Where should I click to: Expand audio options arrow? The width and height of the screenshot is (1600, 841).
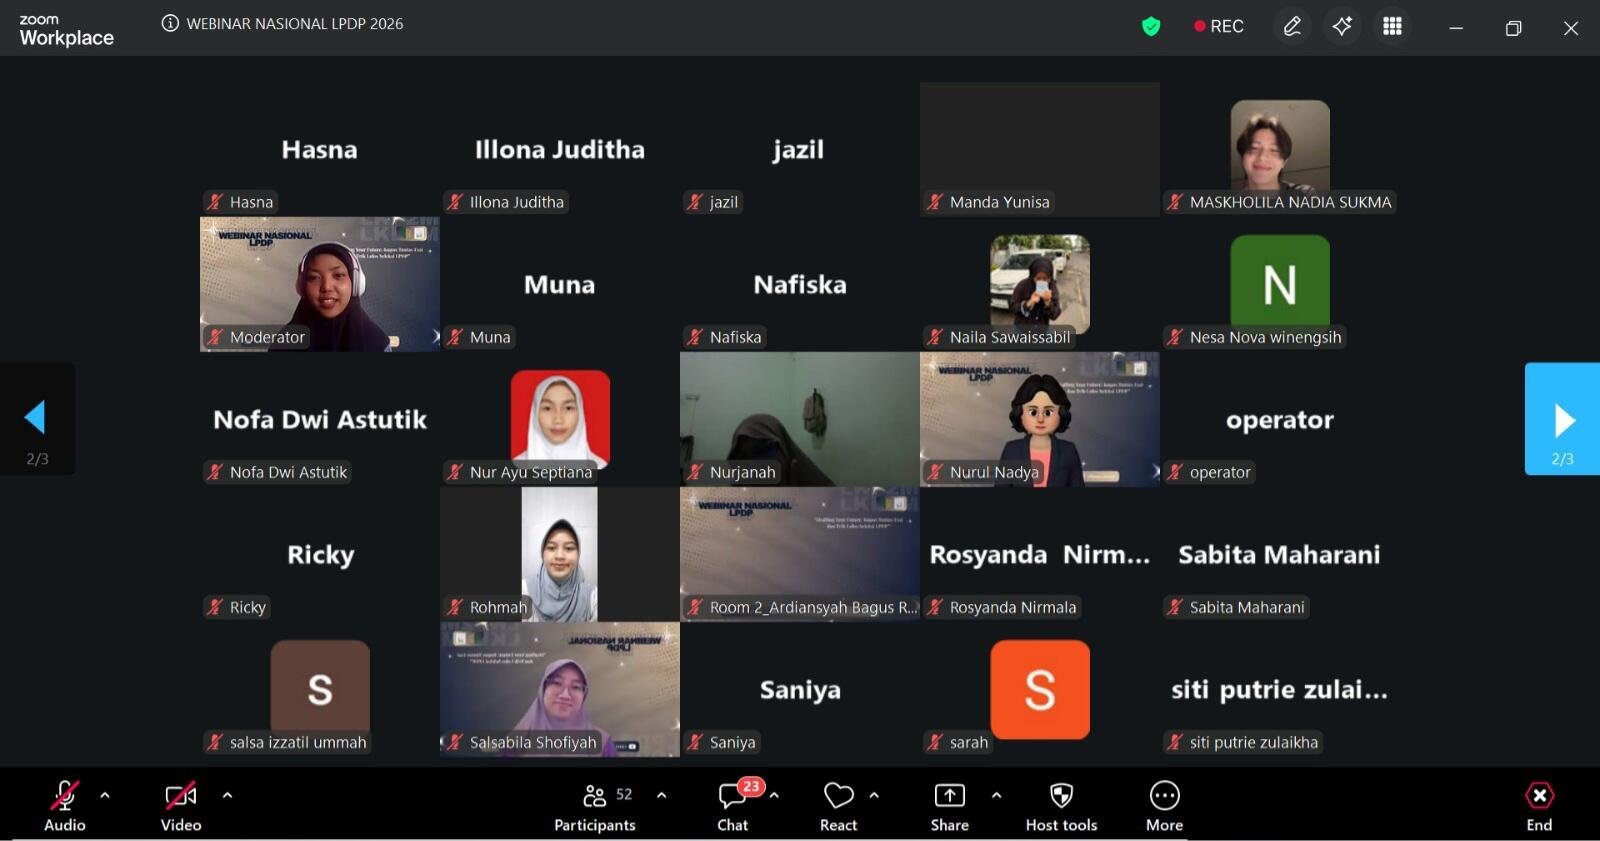[x=105, y=796]
